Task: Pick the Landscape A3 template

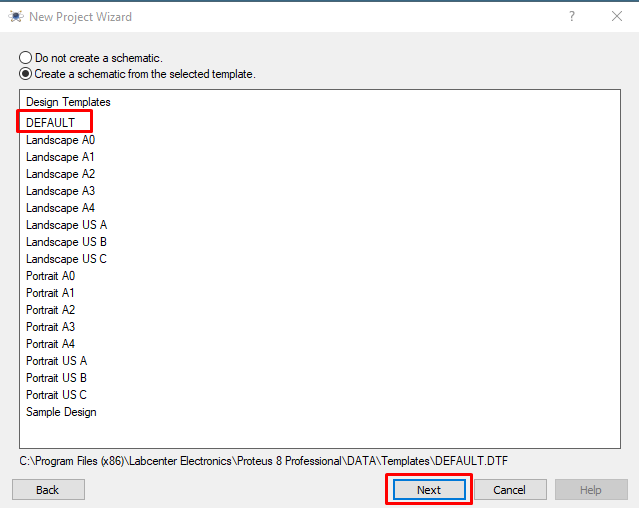Action: [60, 191]
